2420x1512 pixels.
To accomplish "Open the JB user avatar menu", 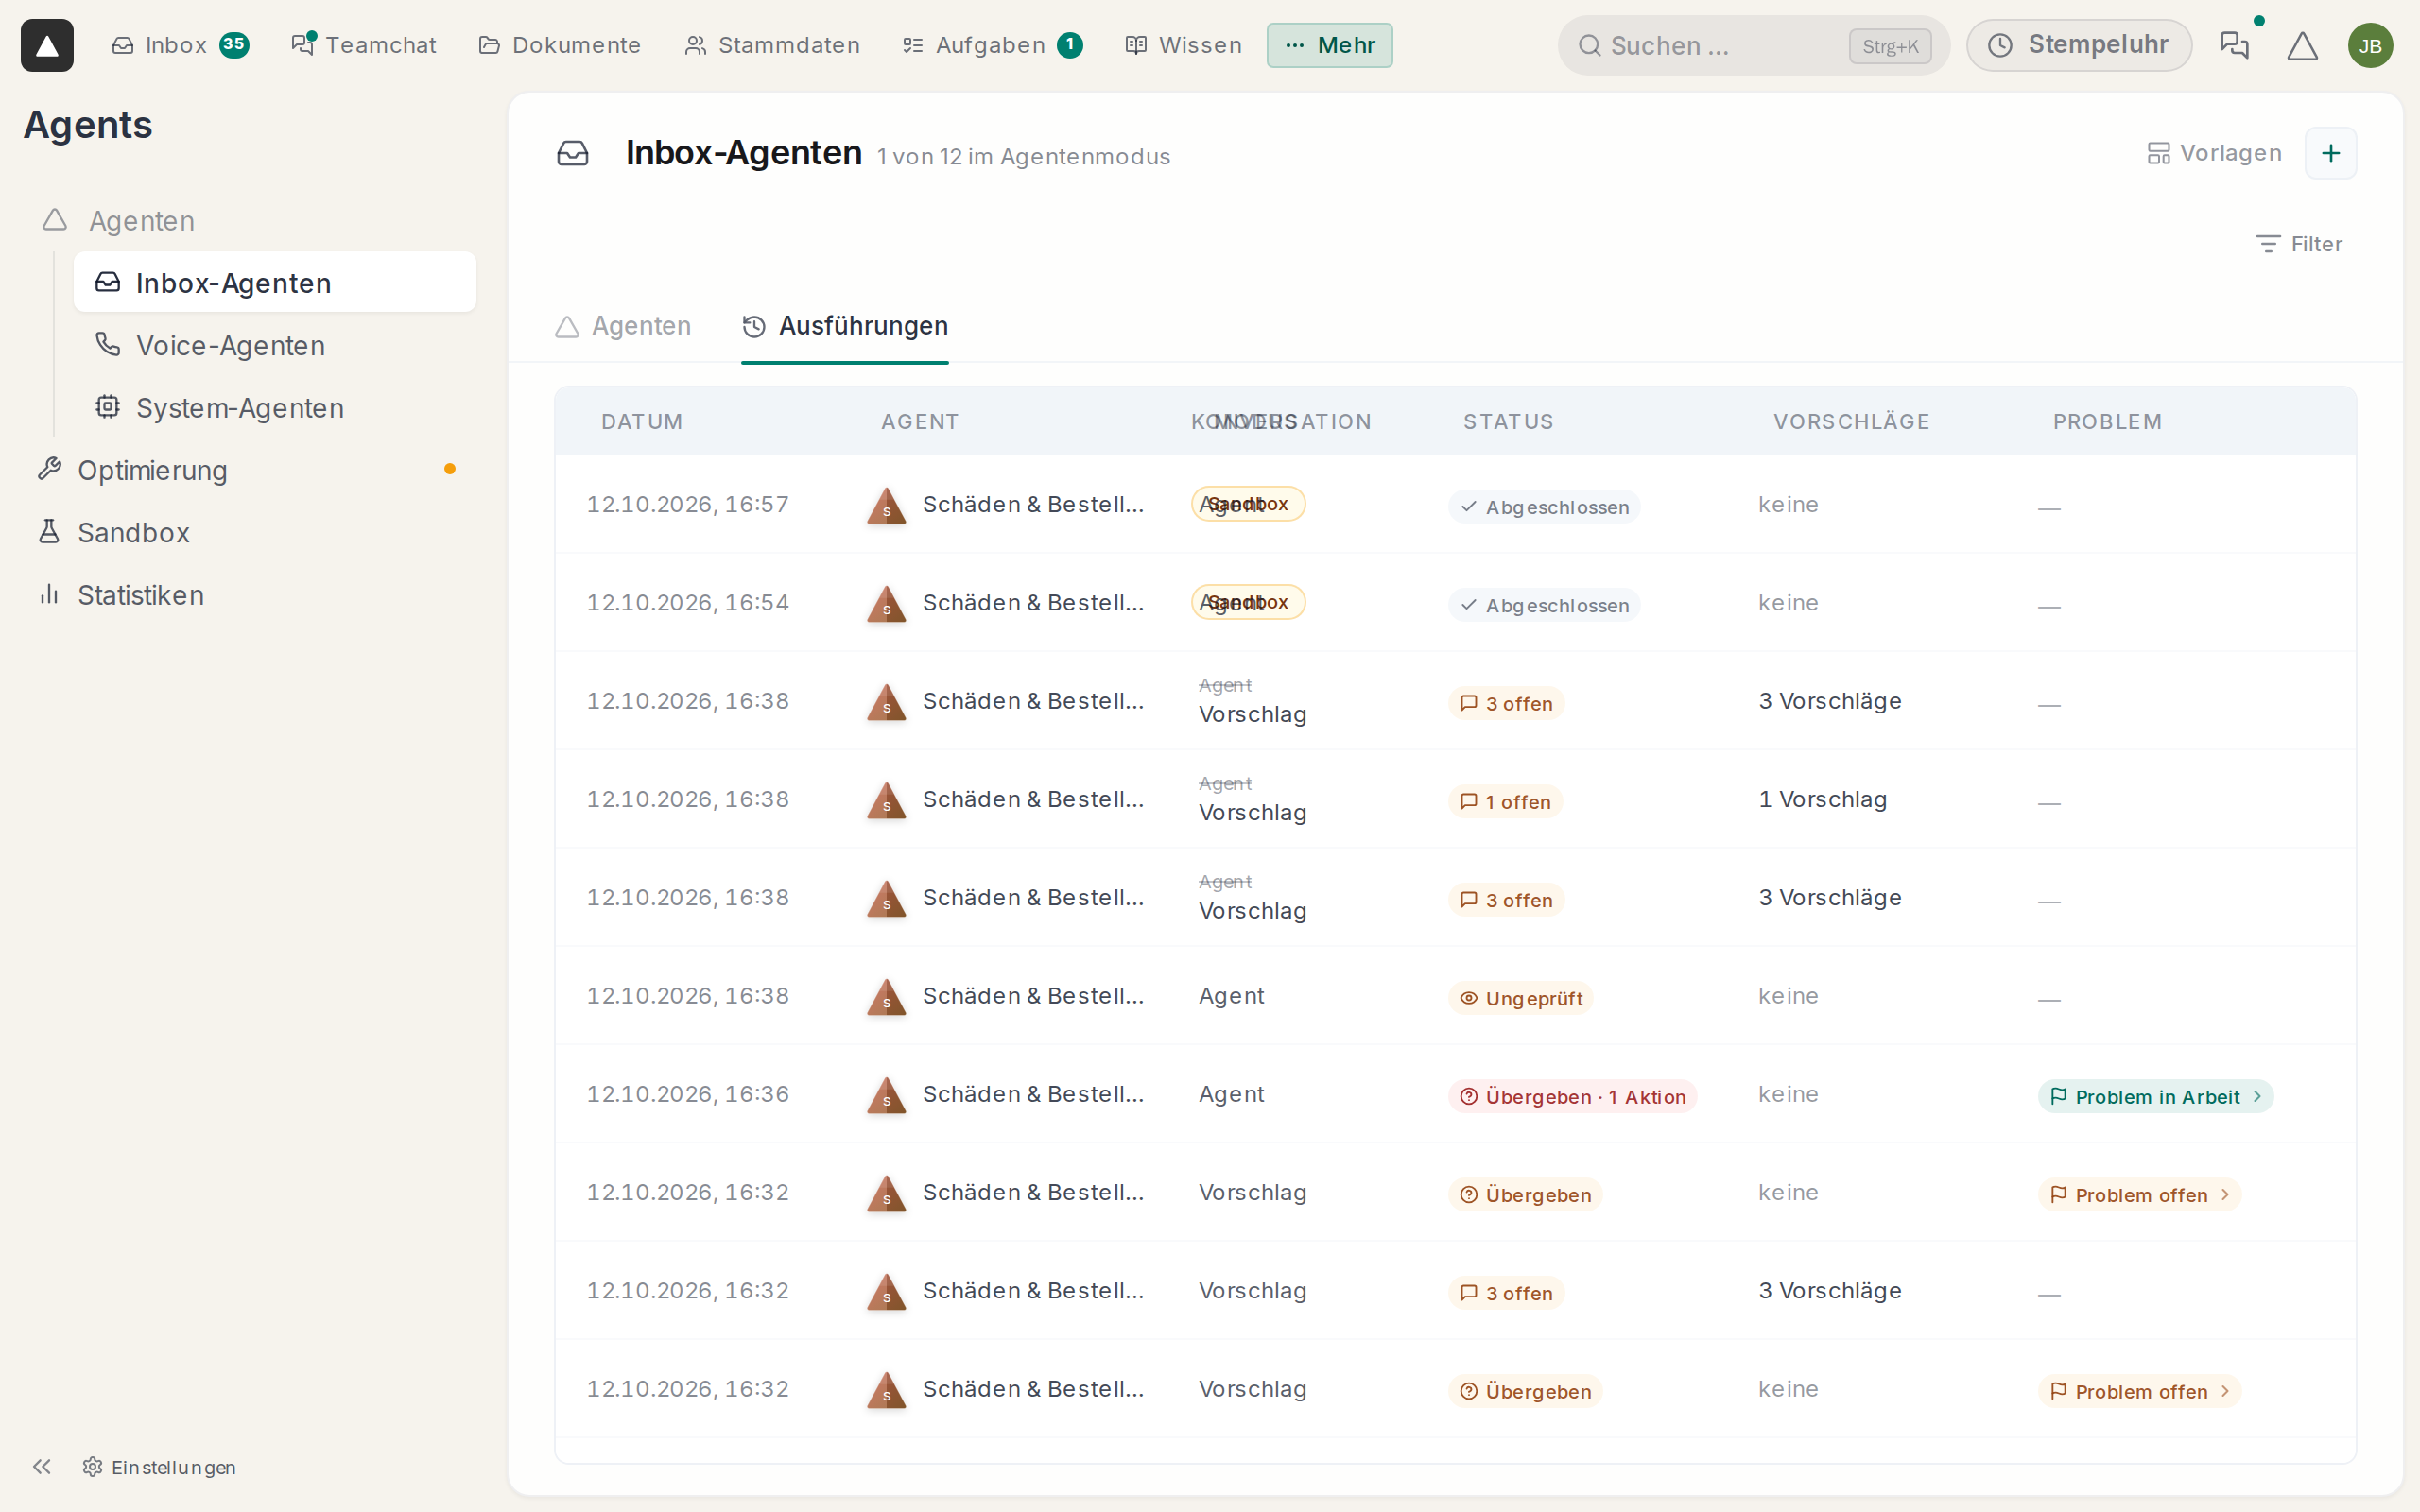I will [2370, 46].
